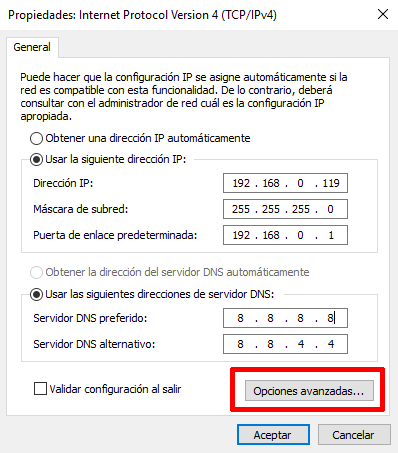This screenshot has width=398, height=453.
Task: Close the TCP/IPv4 properties dialog
Action: pyautogui.click(x=383, y=14)
